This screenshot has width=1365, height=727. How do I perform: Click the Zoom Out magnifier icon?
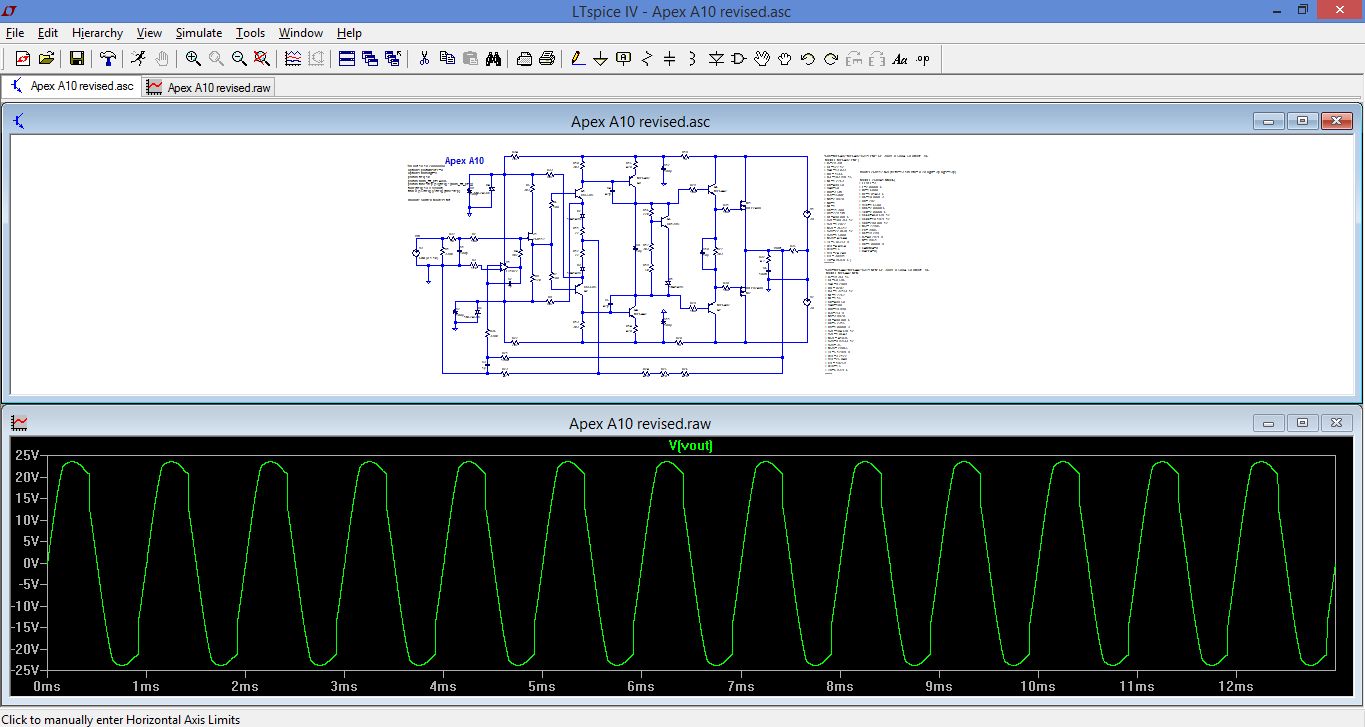239,59
